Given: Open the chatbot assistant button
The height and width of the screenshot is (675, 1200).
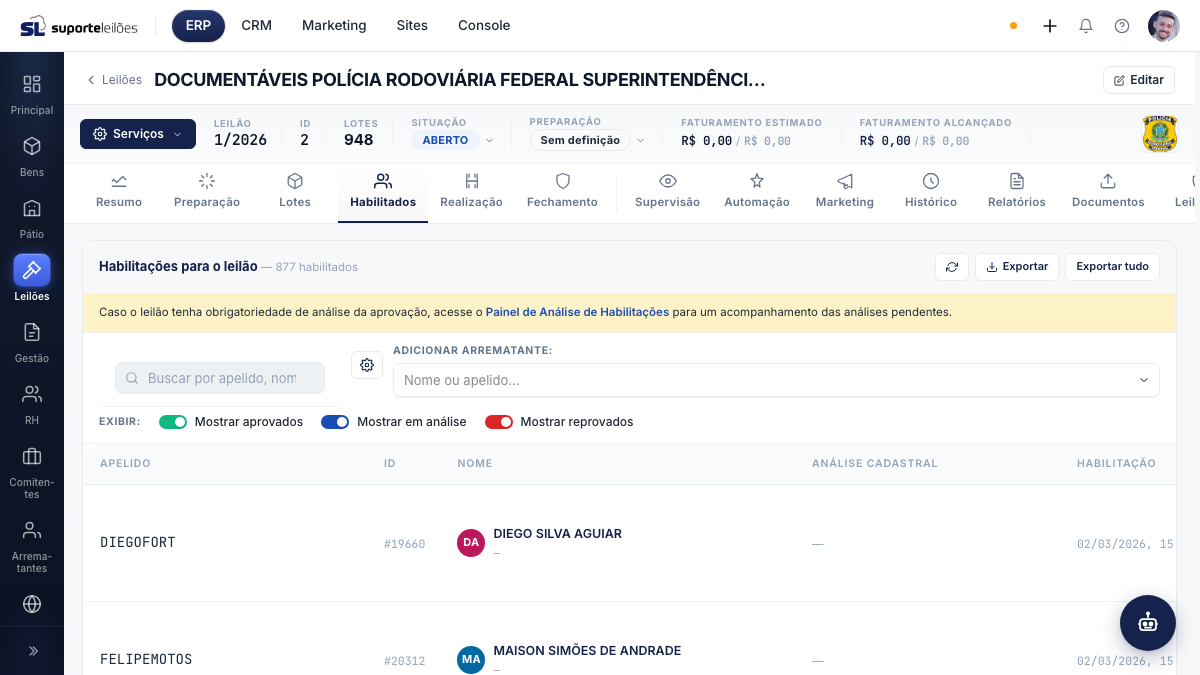Looking at the screenshot, I should (x=1148, y=623).
